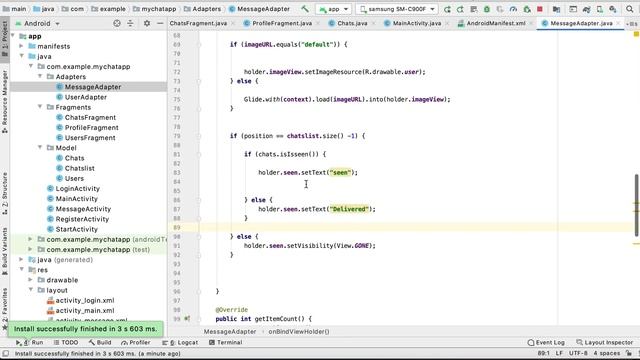Open the Logcat tool window
640x360 pixels.
(x=180, y=342)
